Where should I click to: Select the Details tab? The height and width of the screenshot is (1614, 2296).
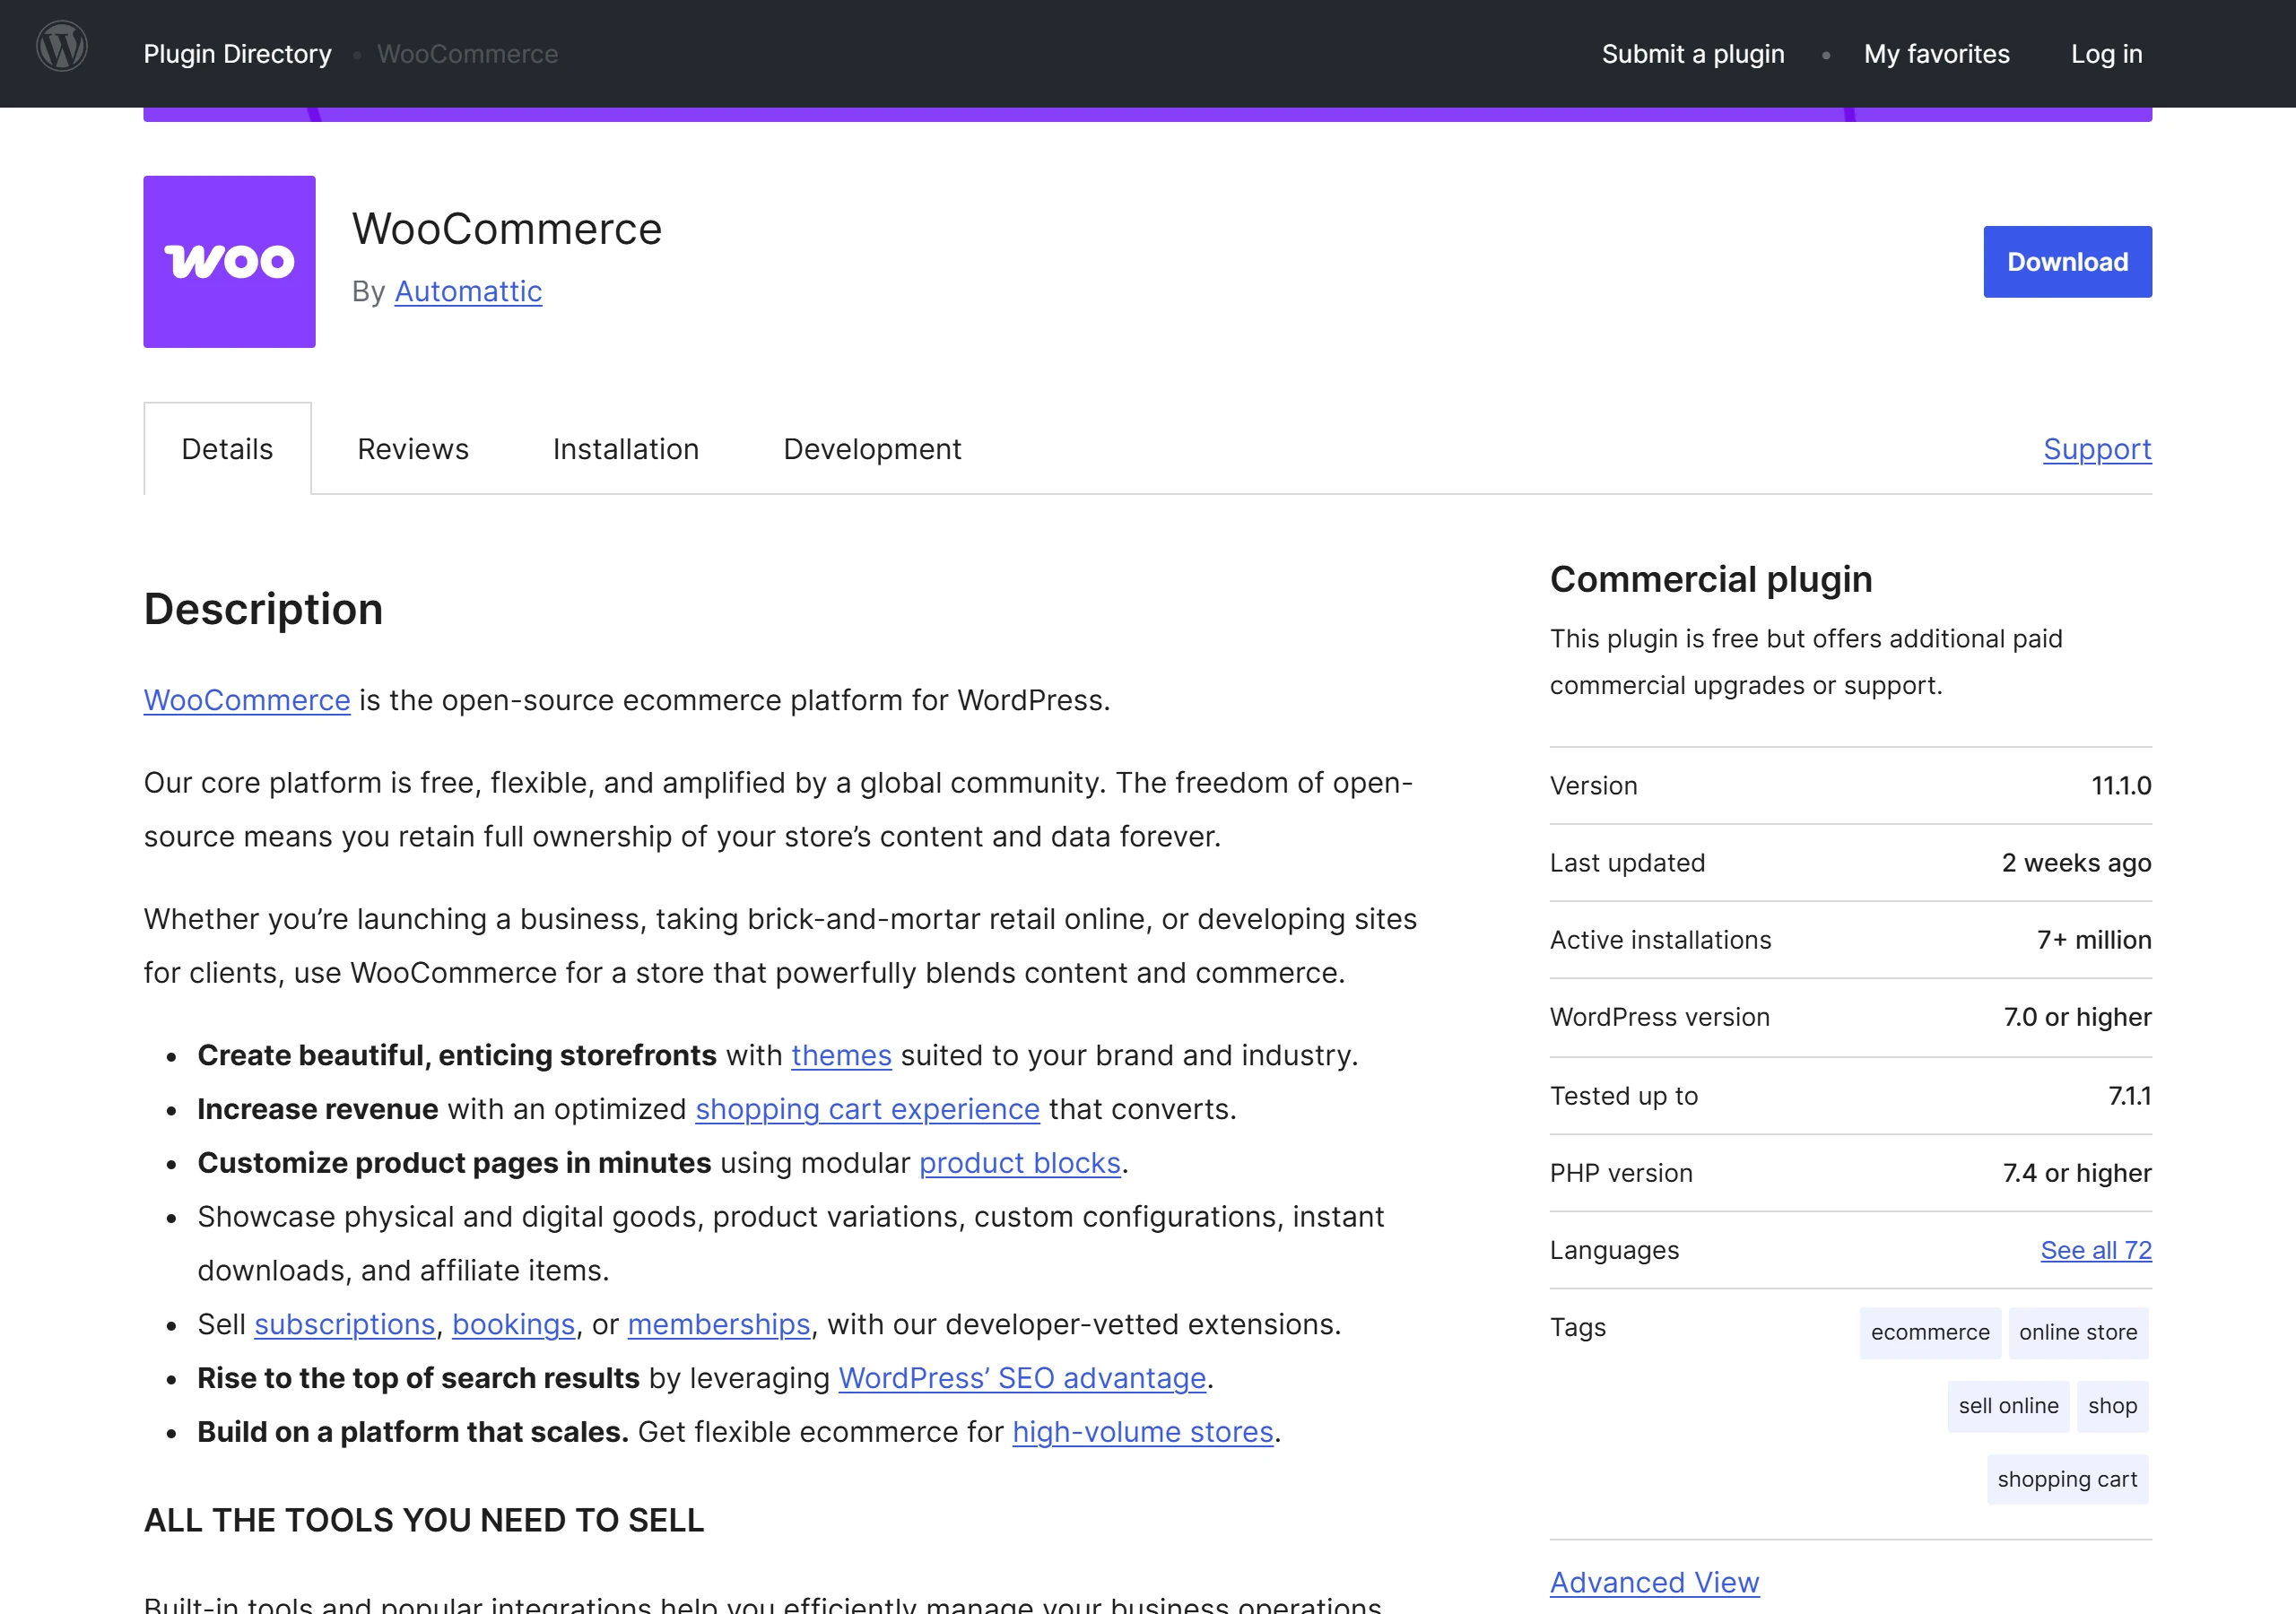point(227,449)
